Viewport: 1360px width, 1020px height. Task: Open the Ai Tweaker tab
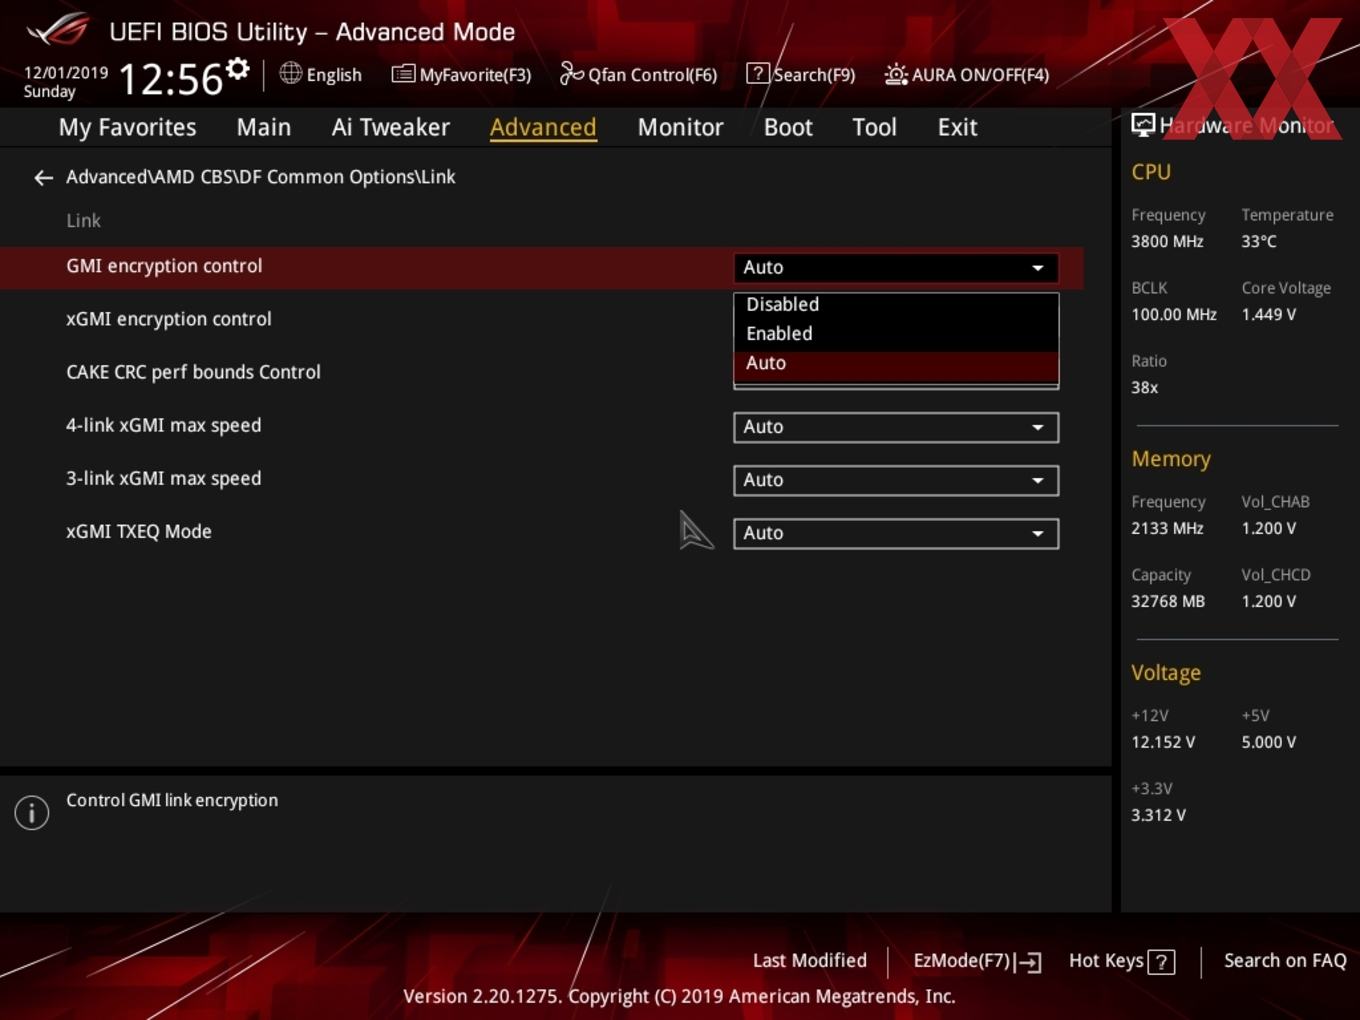[390, 127]
